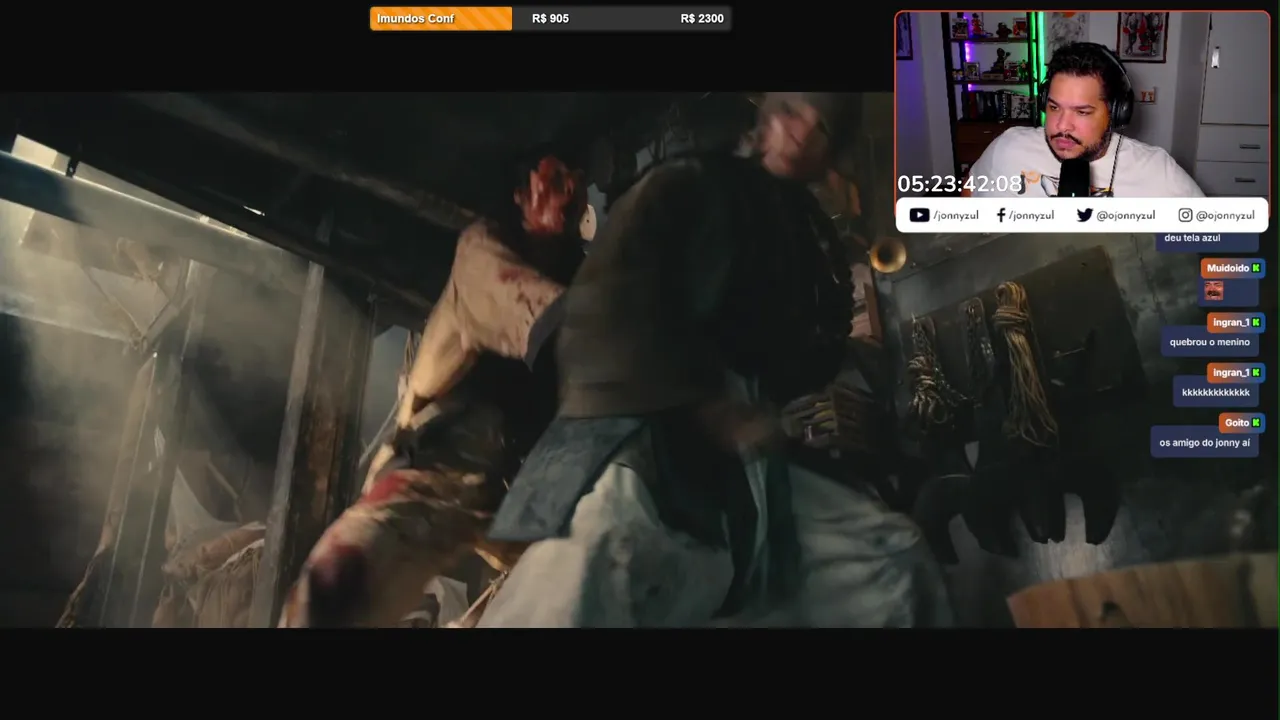Click the green badge next to Goito

coord(1256,423)
